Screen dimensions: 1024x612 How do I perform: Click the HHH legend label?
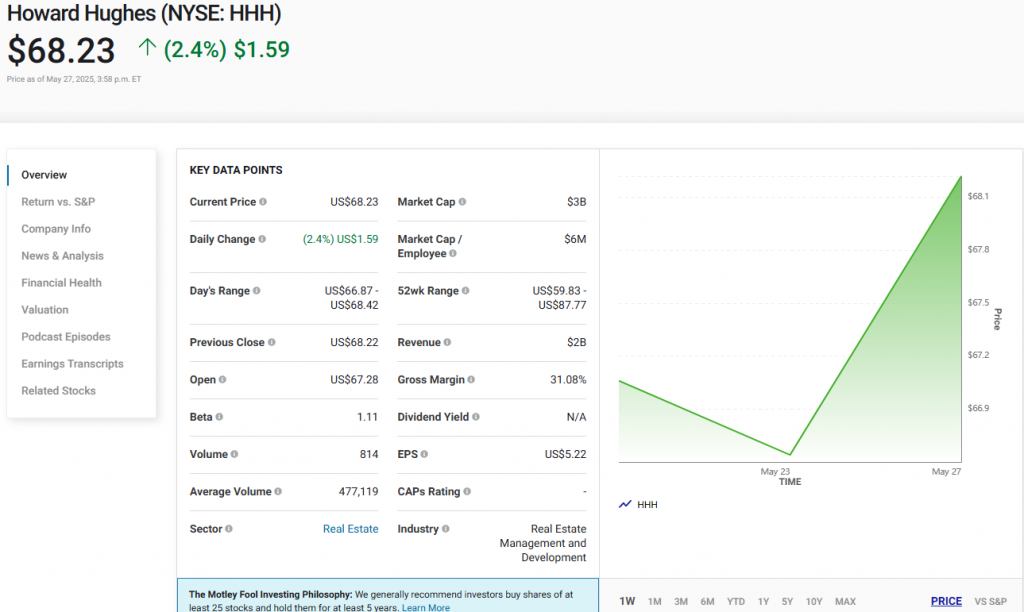[x=647, y=505]
